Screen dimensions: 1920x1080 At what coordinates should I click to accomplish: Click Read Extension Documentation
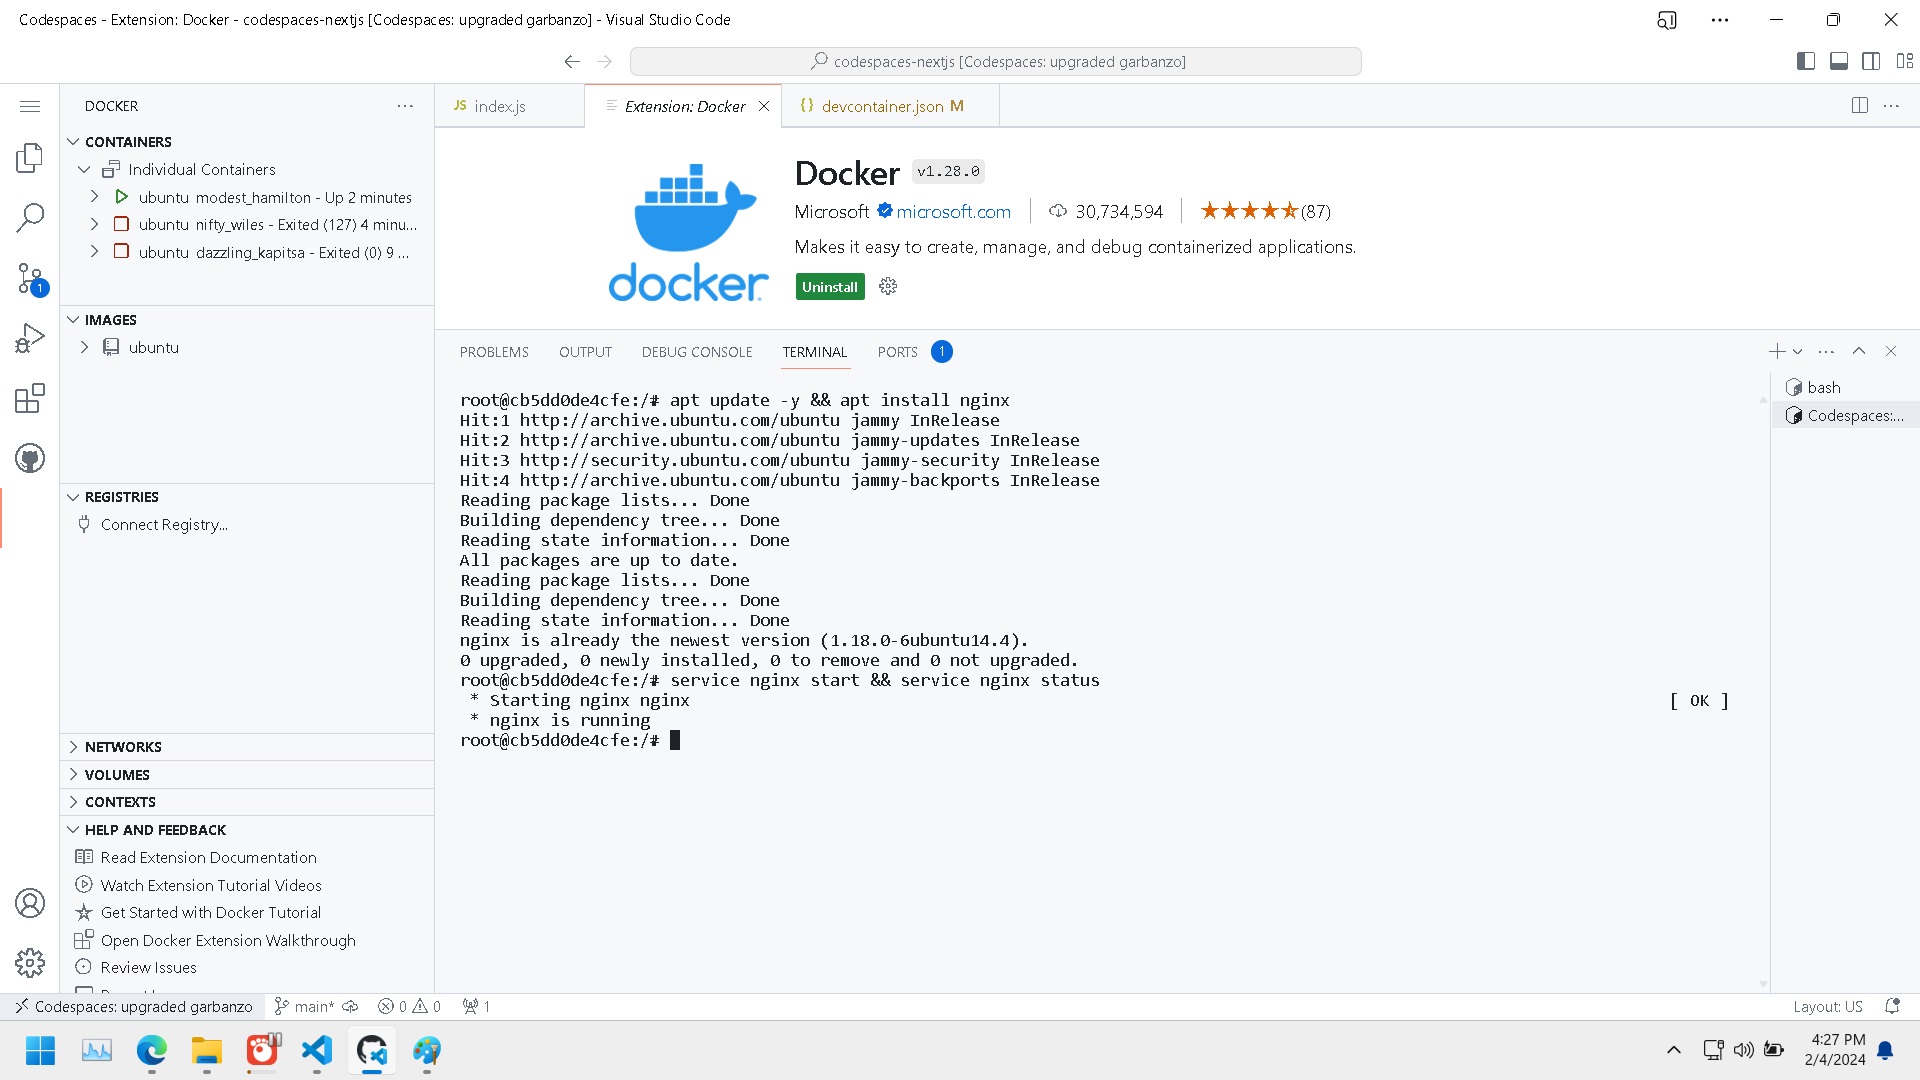[208, 857]
